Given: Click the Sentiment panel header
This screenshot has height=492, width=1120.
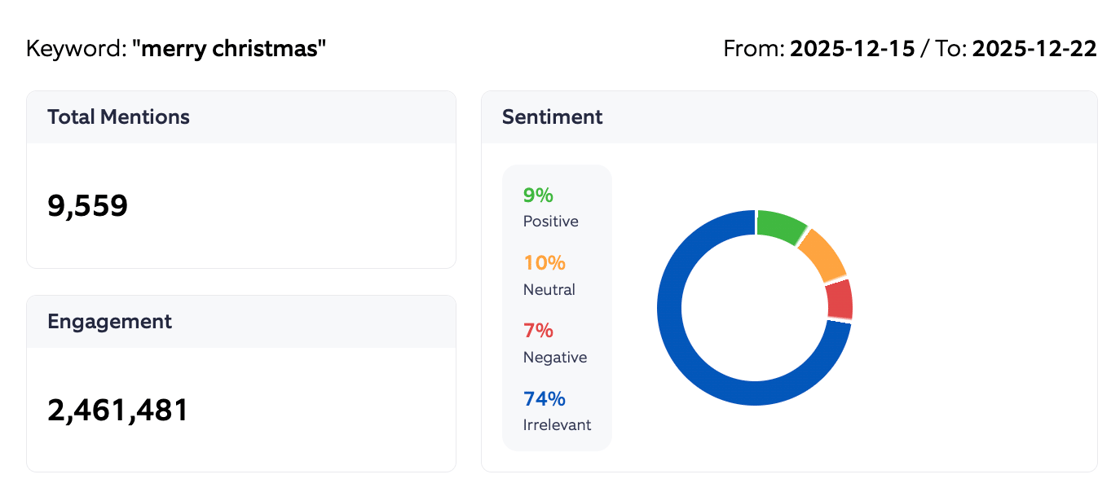Looking at the screenshot, I should click(x=552, y=117).
